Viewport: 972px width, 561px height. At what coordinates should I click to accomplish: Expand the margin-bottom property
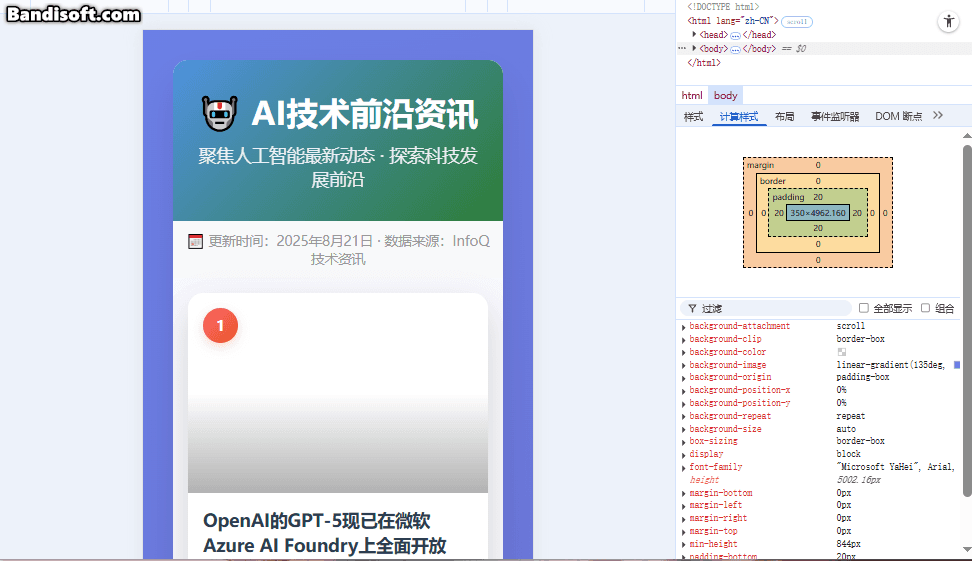684,494
